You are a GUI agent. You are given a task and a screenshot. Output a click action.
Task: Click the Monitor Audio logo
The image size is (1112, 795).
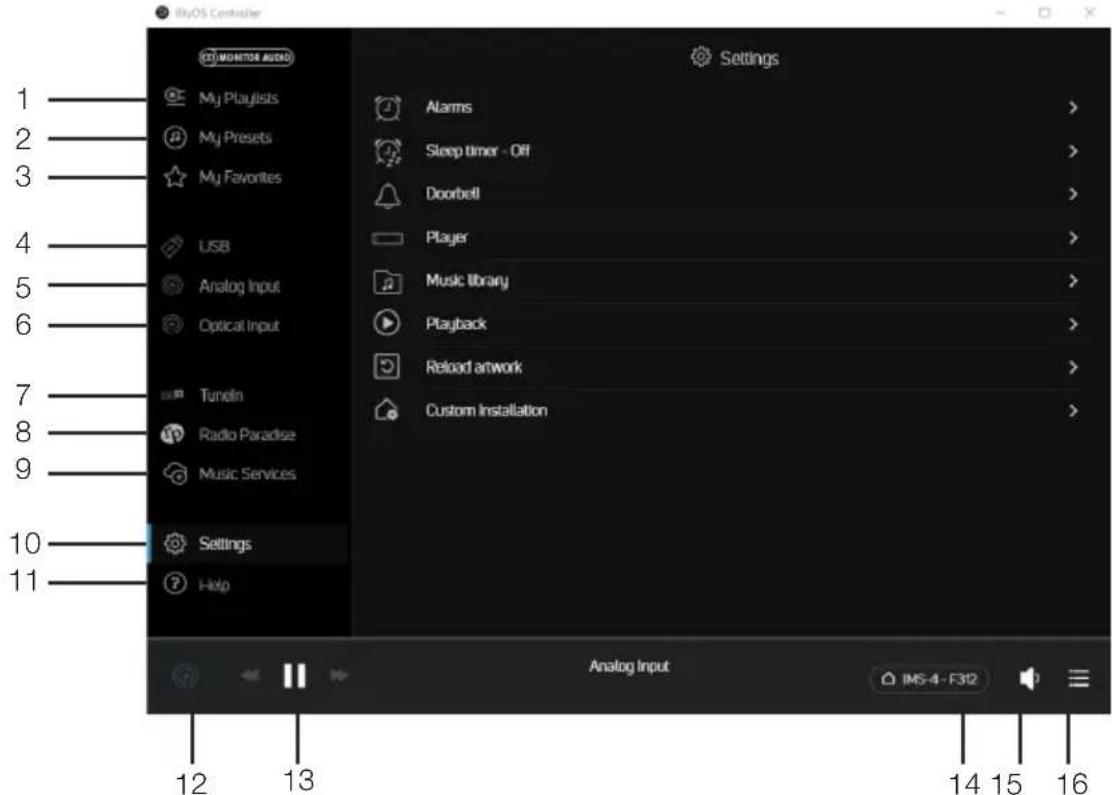pos(246,57)
